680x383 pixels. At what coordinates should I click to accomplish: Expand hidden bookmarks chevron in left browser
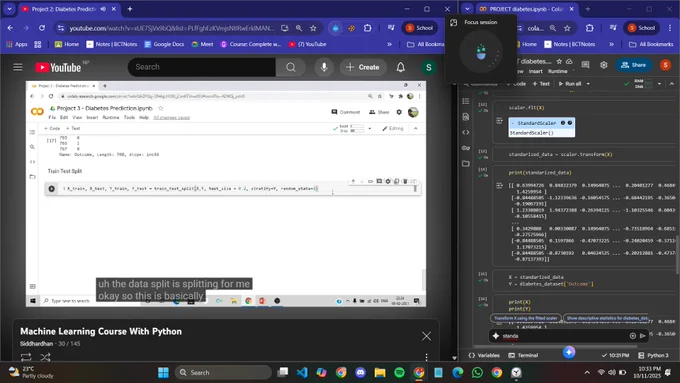click(389, 44)
